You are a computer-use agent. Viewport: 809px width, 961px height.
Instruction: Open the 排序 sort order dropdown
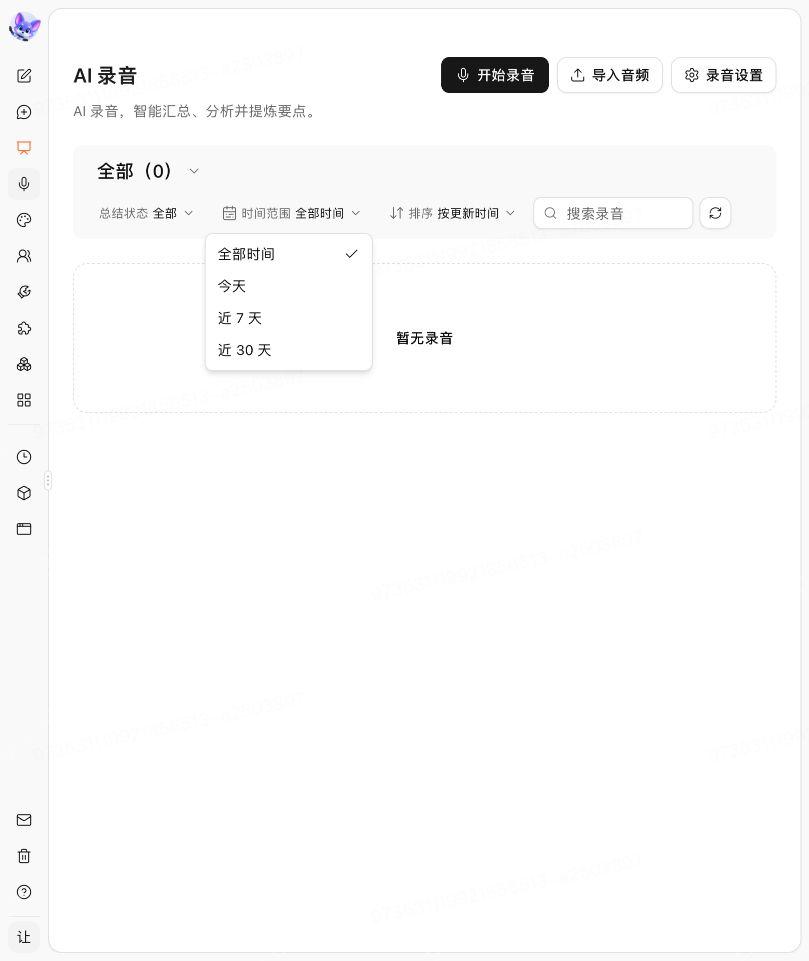[452, 213]
